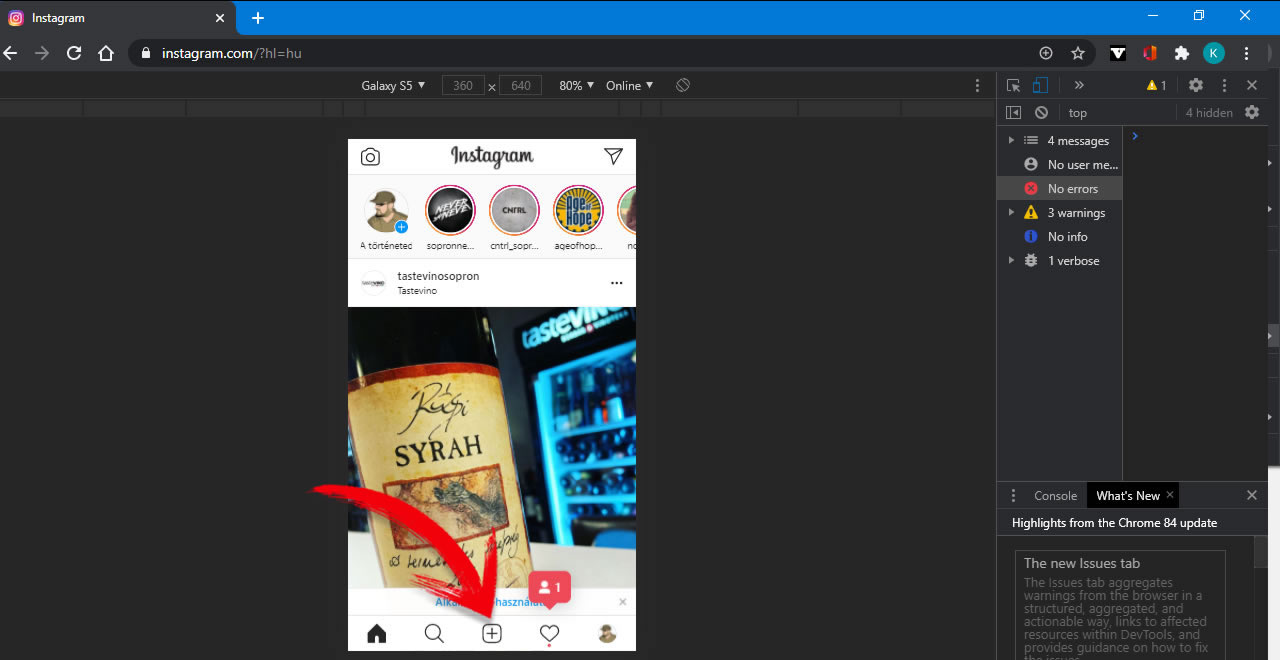Toggle the console sidebar icon

pyautogui.click(x=1013, y=113)
